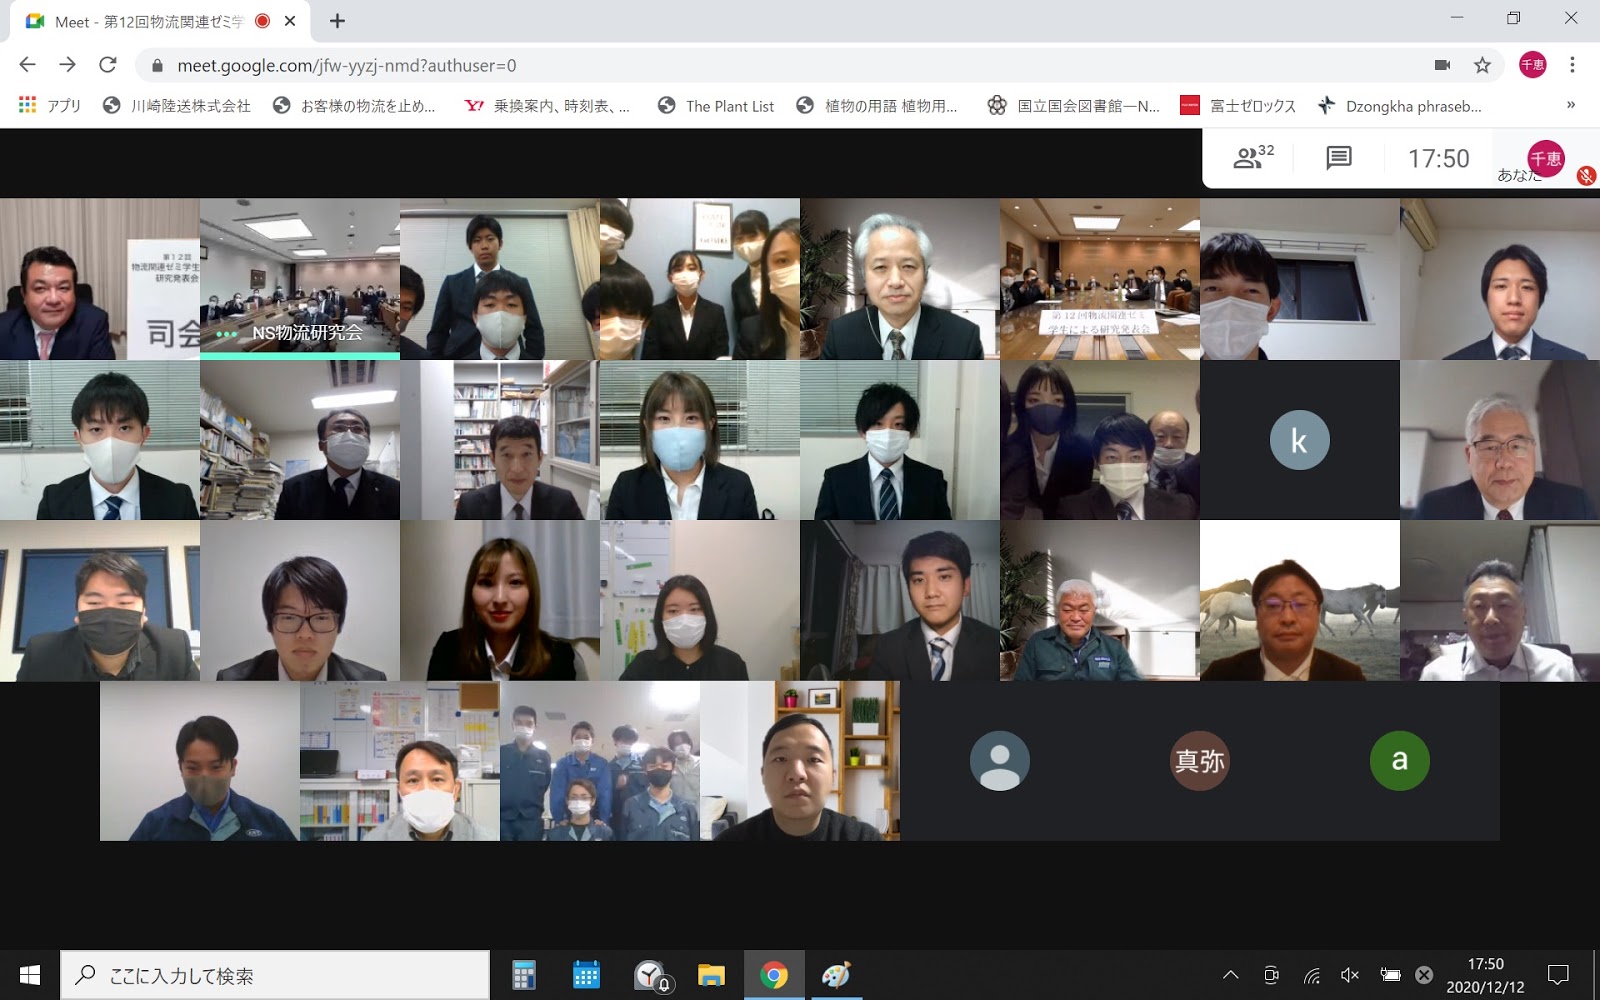Viewport: 1600px width, 1000px height.
Task: Click the meeting time 17:50 display
Action: click(x=1439, y=158)
